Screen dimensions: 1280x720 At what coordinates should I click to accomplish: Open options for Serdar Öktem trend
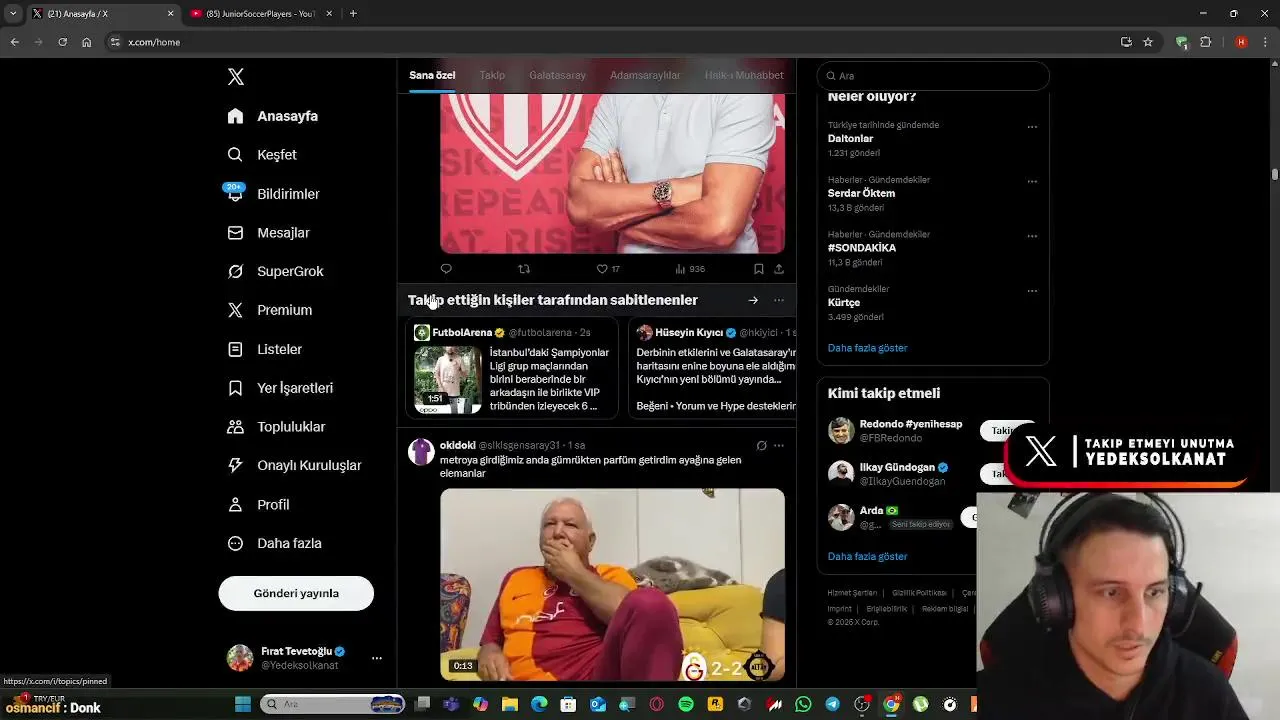(x=1032, y=182)
